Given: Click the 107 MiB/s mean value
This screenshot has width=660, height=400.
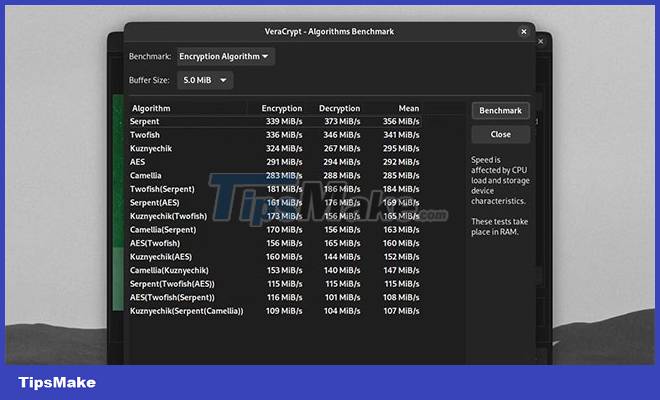Looking at the screenshot, I should pyautogui.click(x=401, y=311).
